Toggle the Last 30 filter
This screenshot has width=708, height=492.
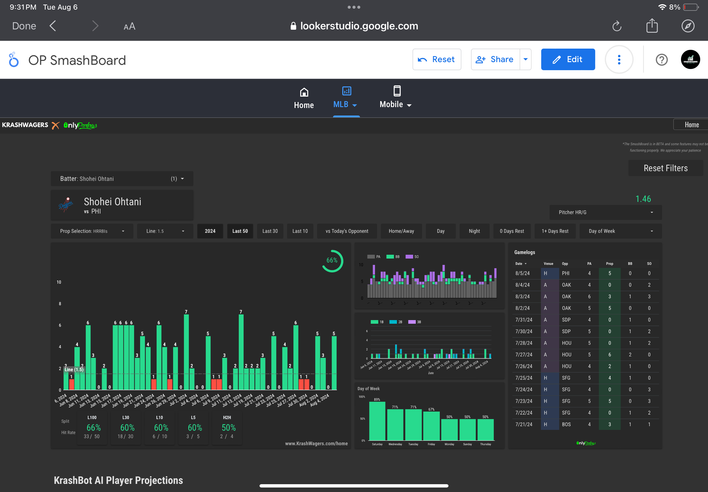click(270, 231)
